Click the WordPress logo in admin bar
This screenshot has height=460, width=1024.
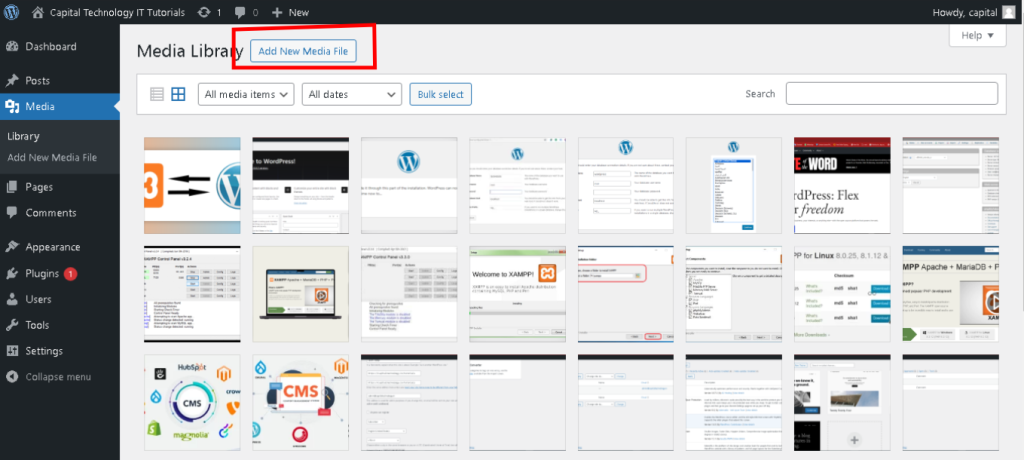[x=12, y=12]
